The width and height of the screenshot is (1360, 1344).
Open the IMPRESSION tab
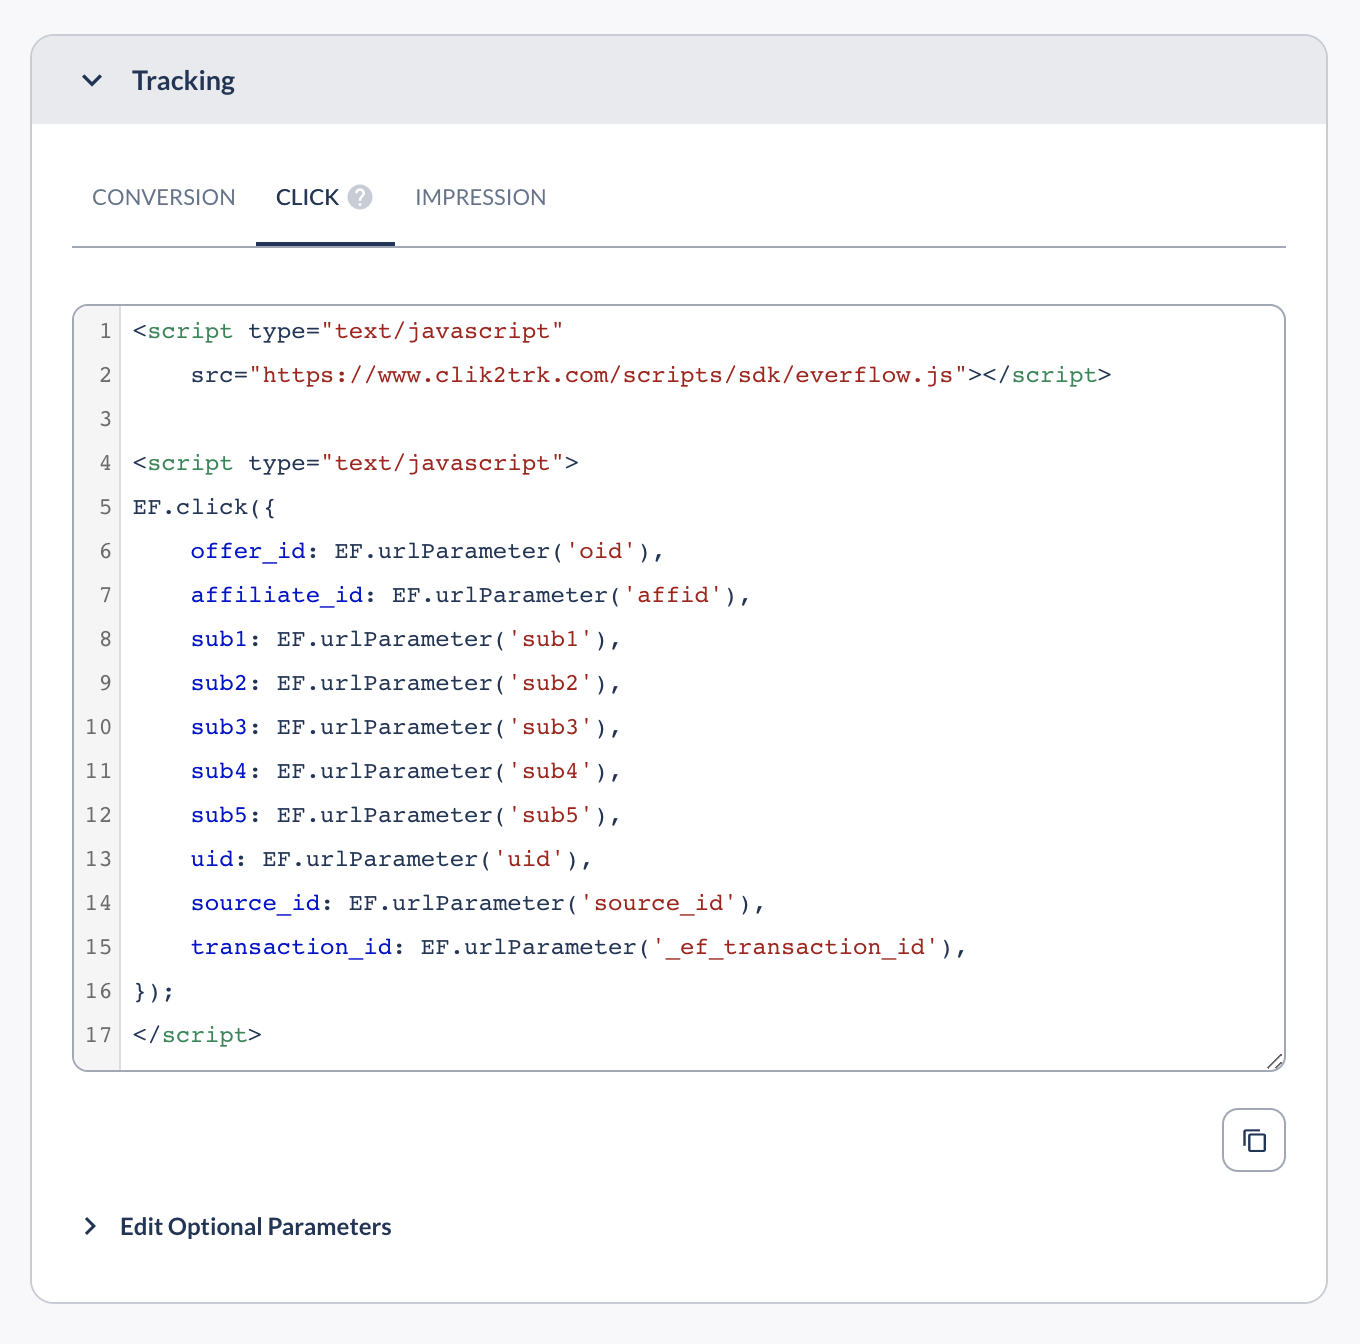(x=481, y=197)
